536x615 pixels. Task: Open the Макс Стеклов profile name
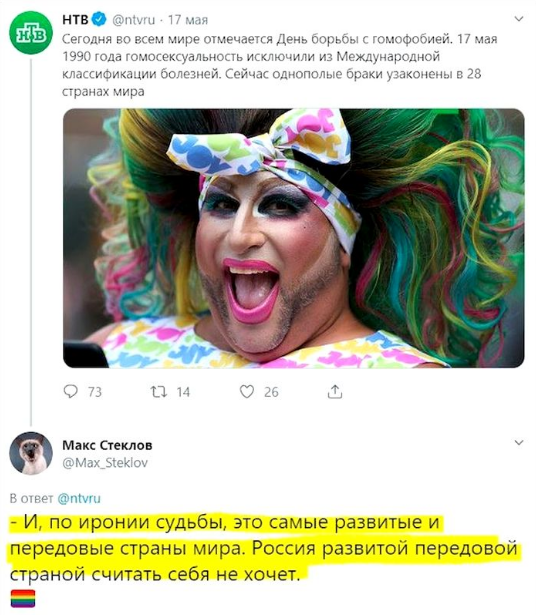(107, 445)
